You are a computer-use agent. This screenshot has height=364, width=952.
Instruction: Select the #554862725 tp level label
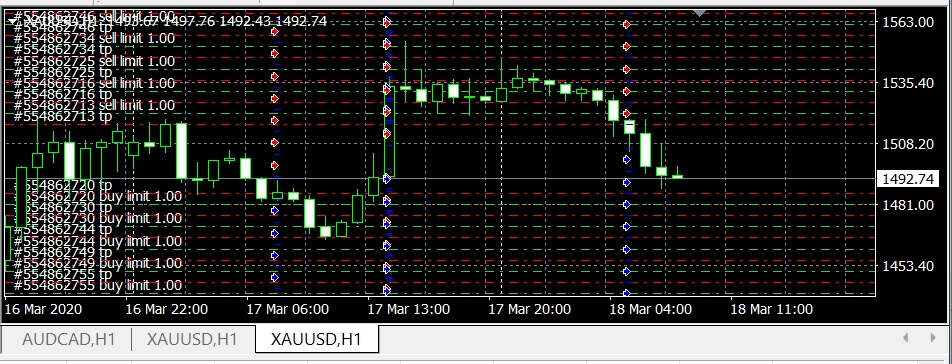[x=63, y=72]
